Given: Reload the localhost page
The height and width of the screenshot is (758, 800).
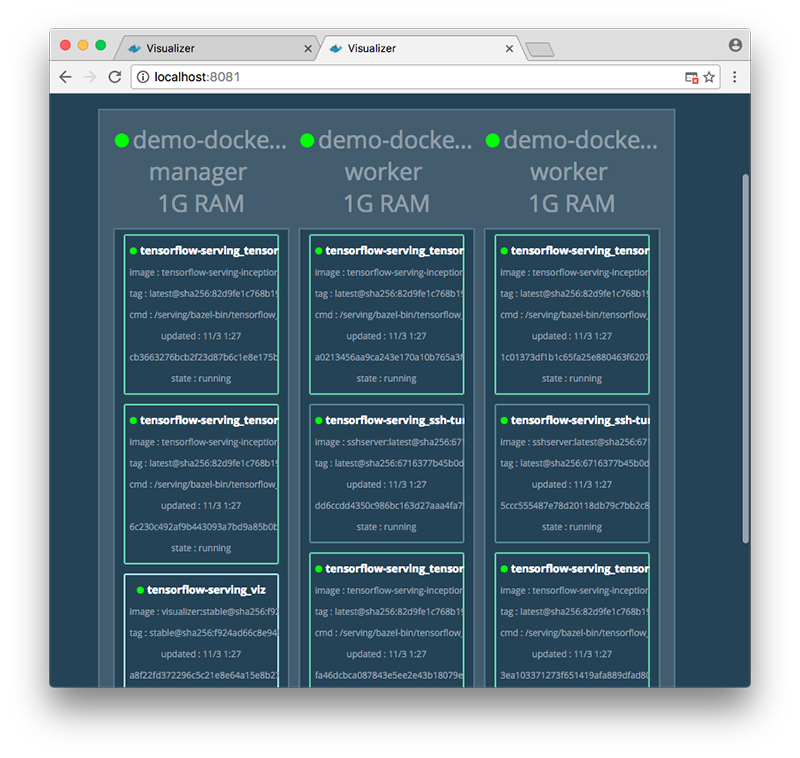Looking at the screenshot, I should (115, 77).
